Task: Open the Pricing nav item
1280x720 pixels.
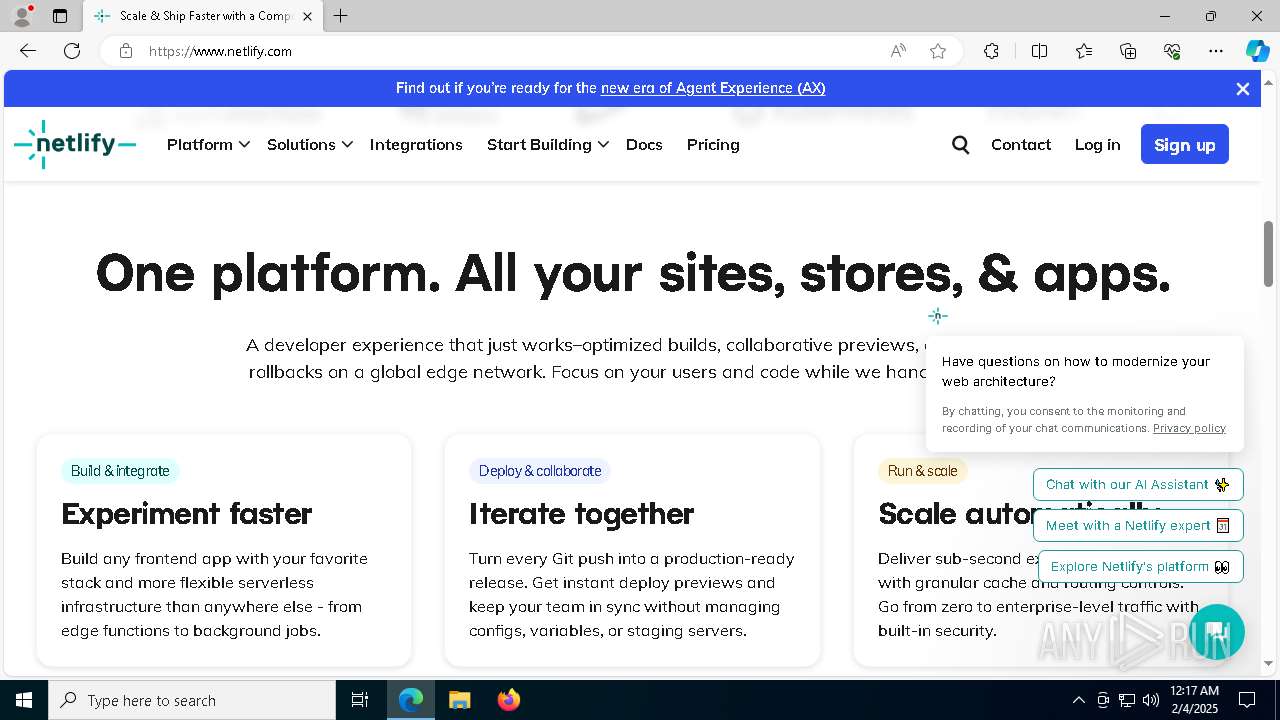Action: (x=713, y=145)
